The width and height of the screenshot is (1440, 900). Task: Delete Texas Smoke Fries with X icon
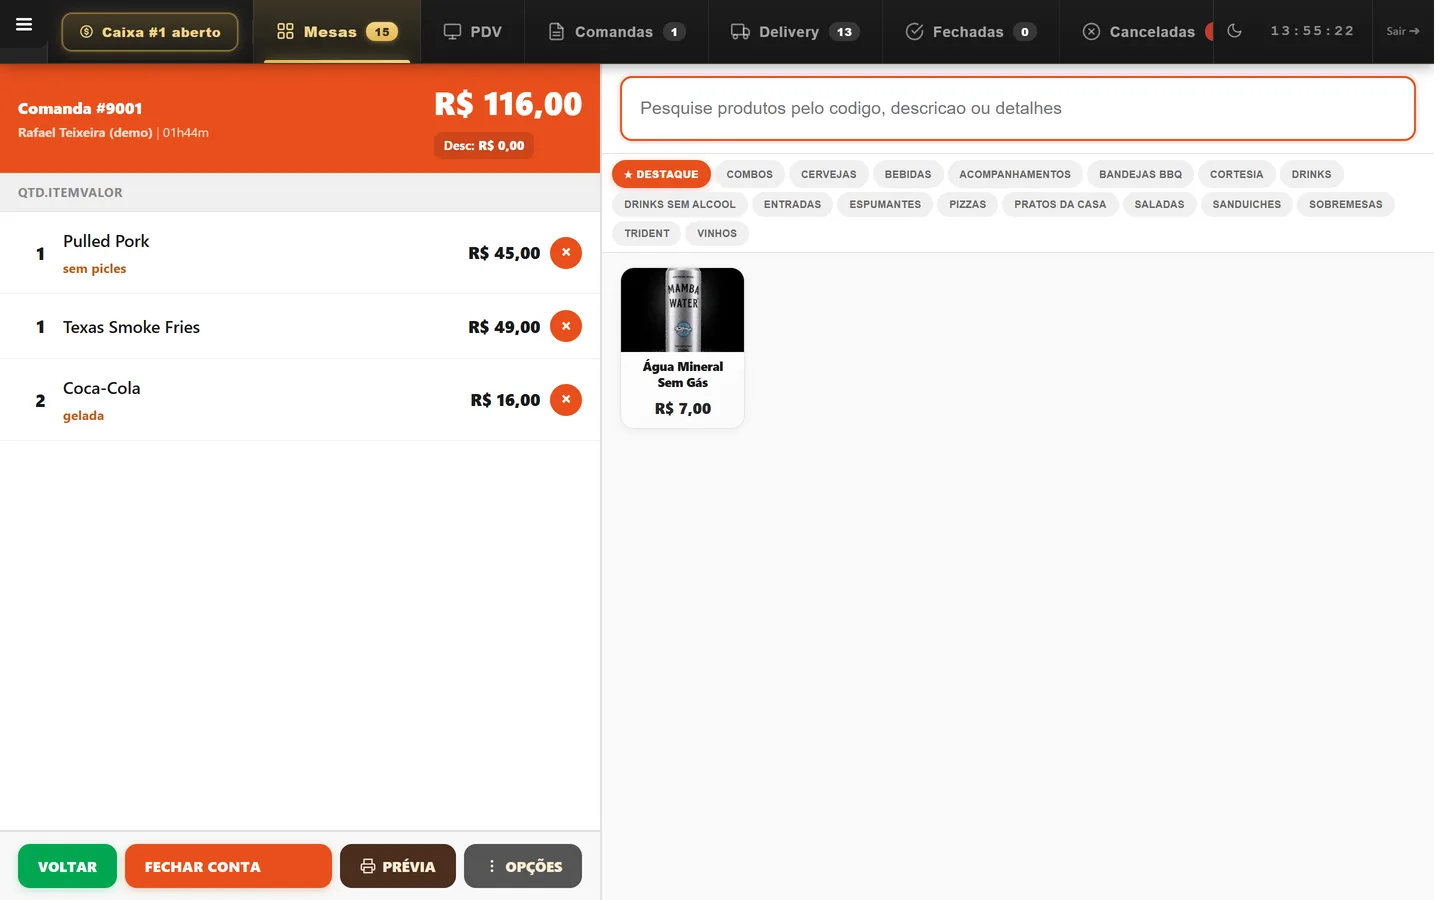566,326
